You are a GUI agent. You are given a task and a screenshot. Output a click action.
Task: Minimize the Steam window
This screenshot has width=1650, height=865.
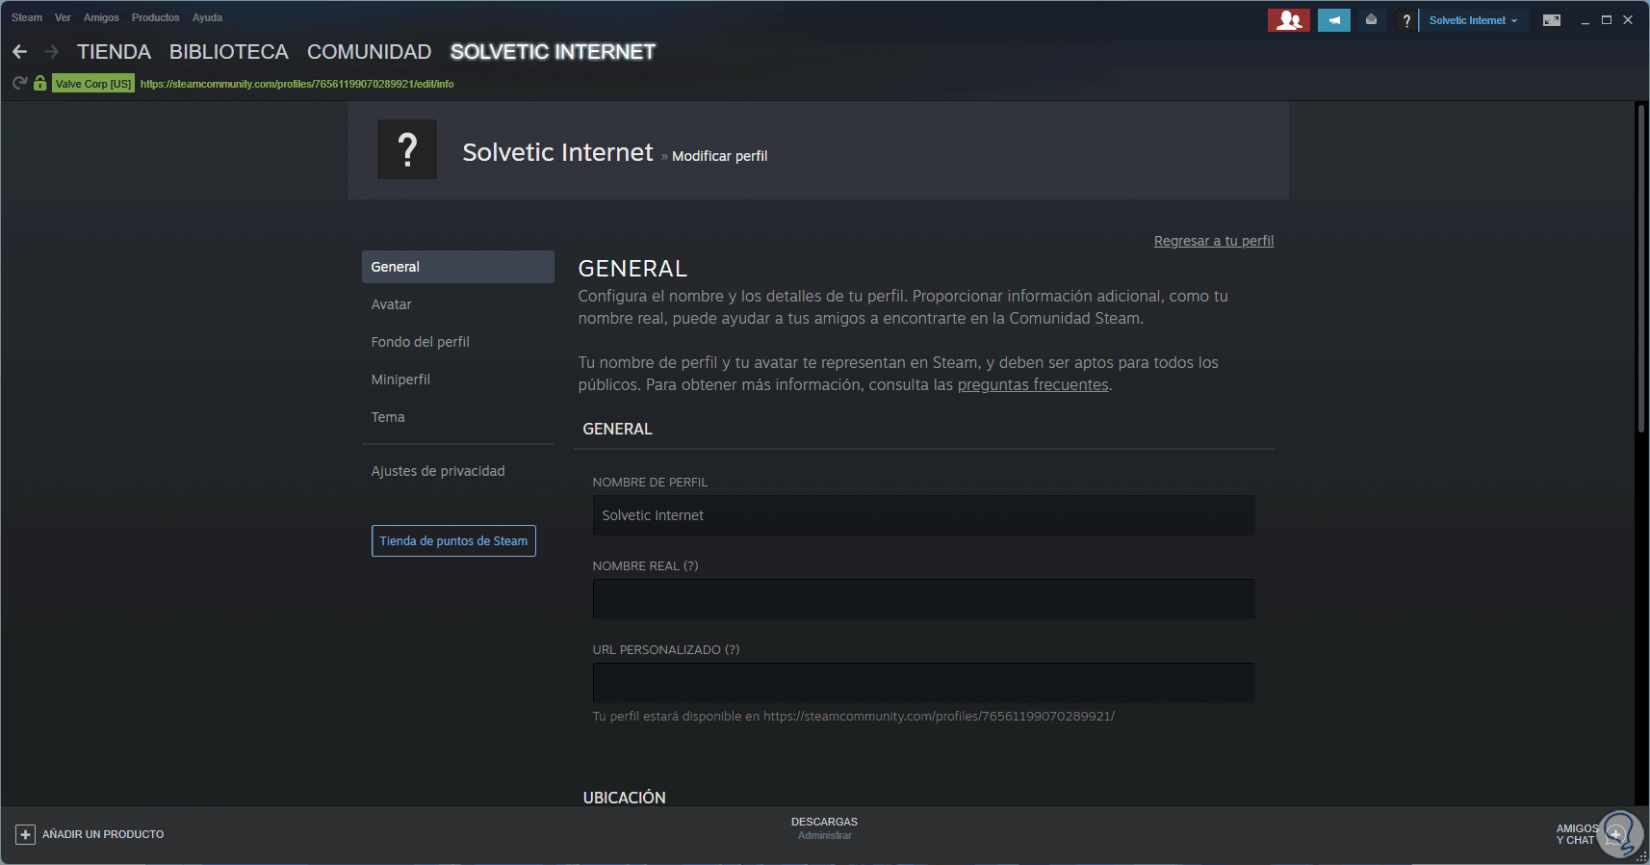tap(1585, 20)
